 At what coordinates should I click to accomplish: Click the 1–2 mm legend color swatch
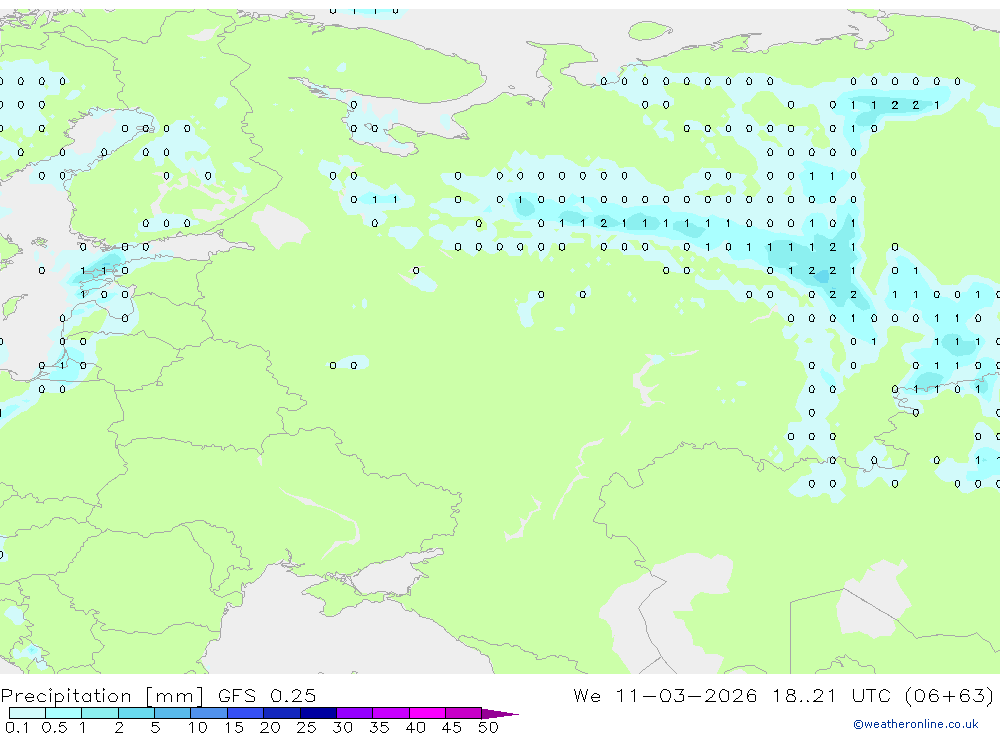(100, 713)
